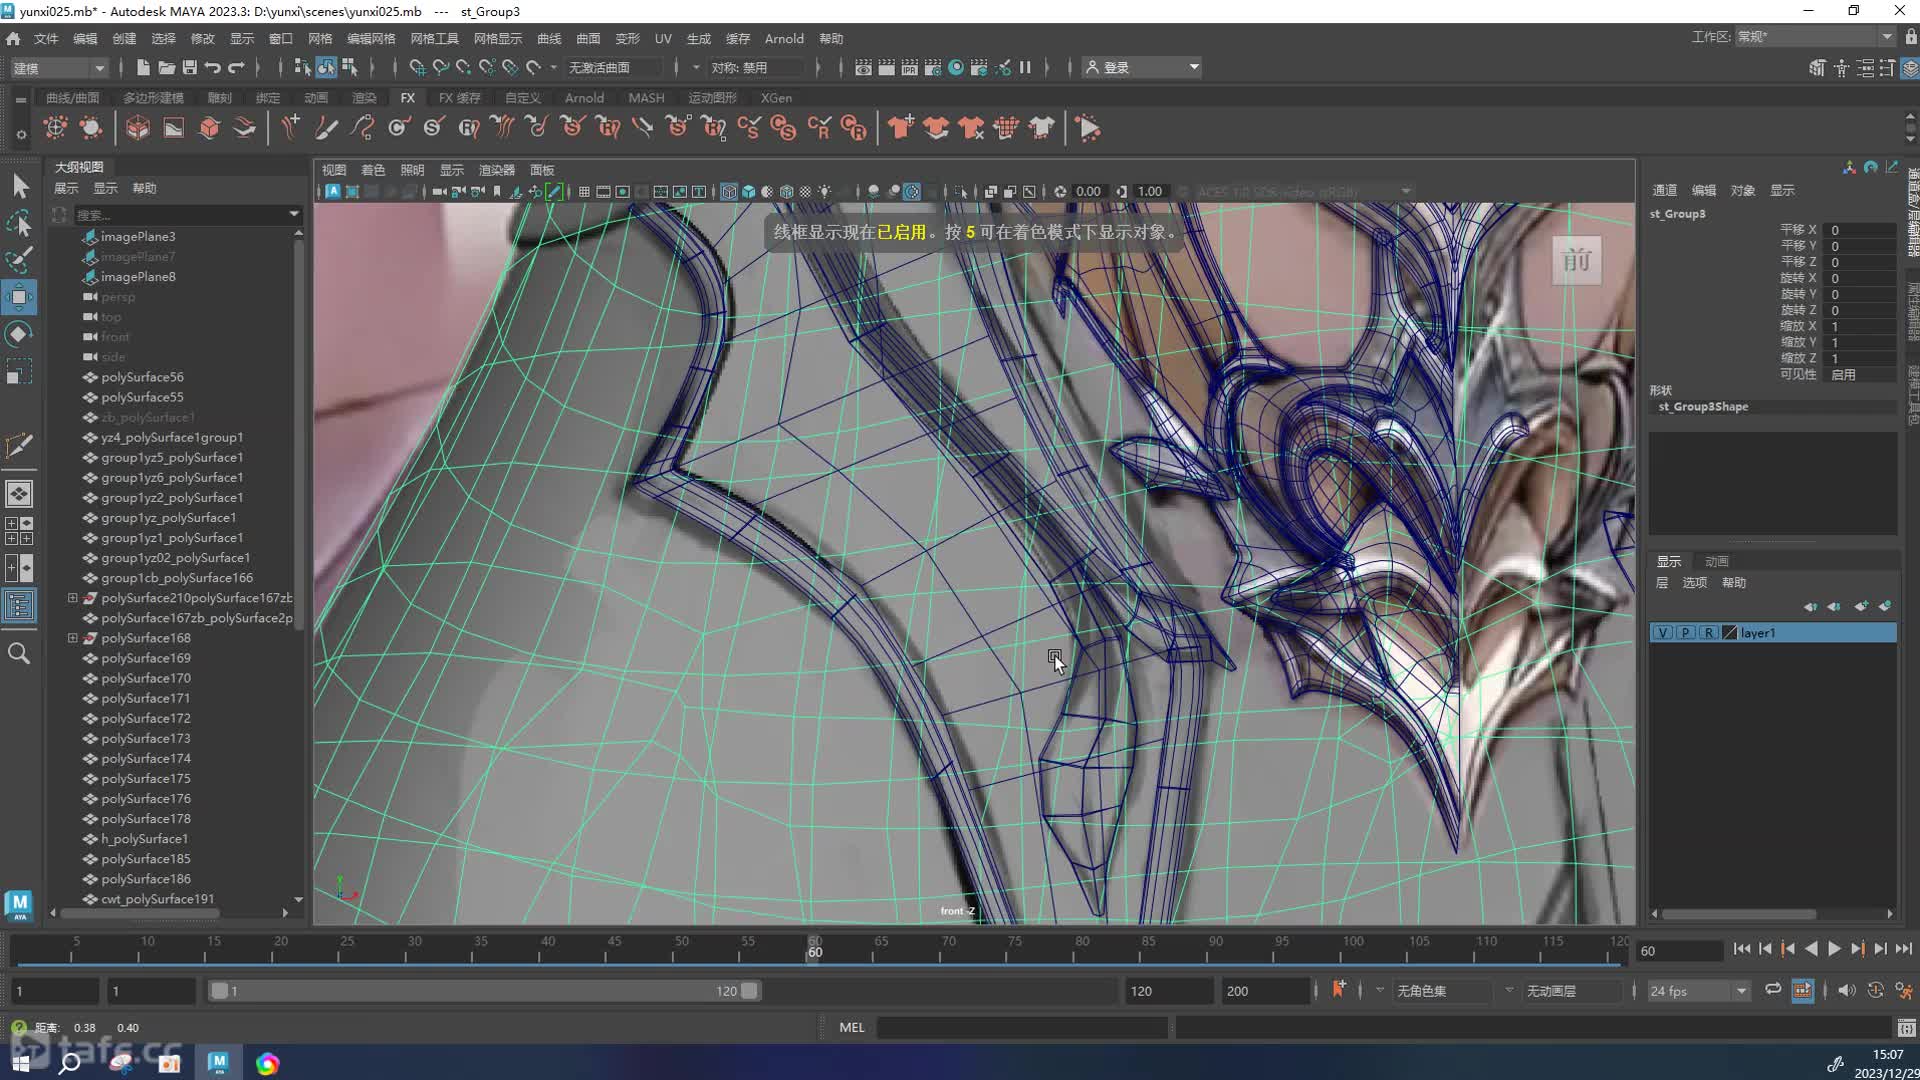Activate the Move tool in toolbox
Screen dimensions: 1920x1080
tap(20, 297)
